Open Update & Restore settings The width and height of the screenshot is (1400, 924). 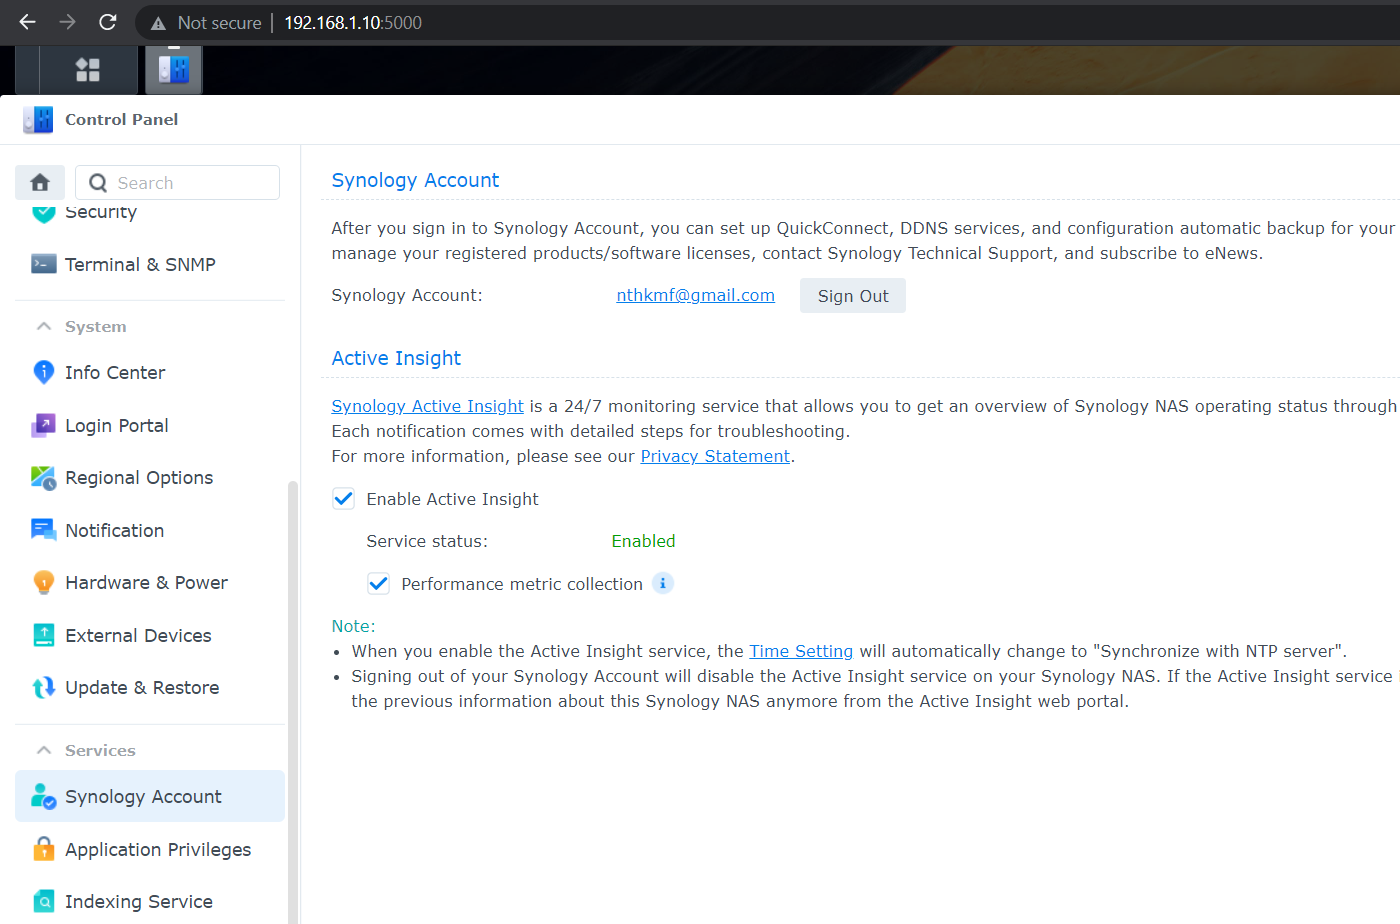point(141,687)
